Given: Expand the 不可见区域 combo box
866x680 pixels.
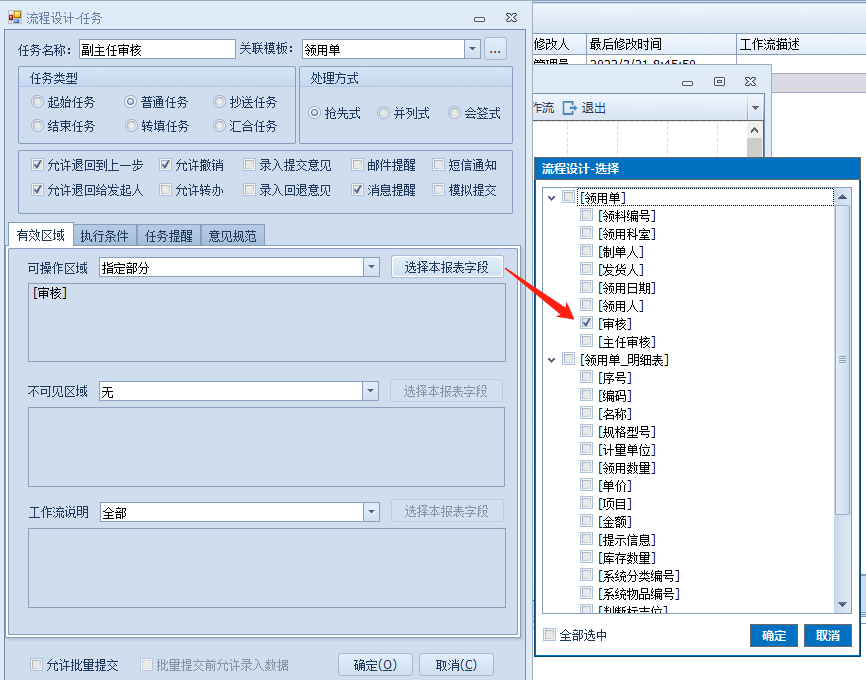Looking at the screenshot, I should click(371, 391).
